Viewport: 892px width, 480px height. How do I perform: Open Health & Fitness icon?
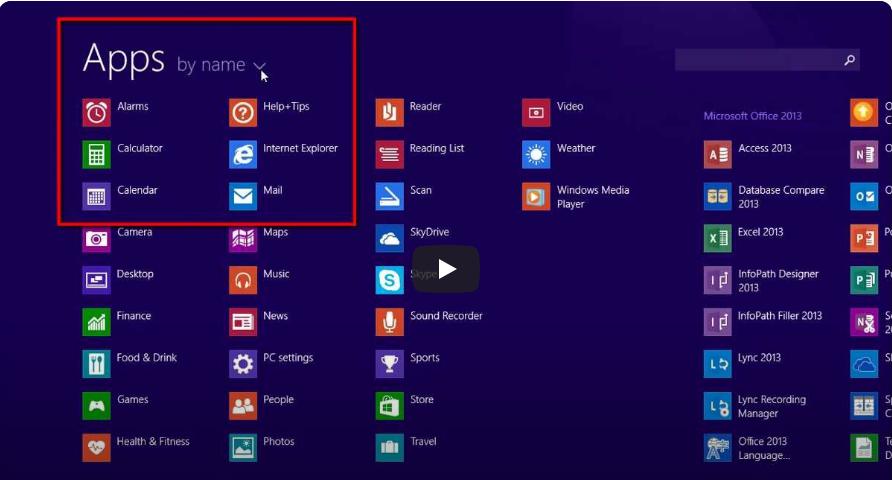96,448
